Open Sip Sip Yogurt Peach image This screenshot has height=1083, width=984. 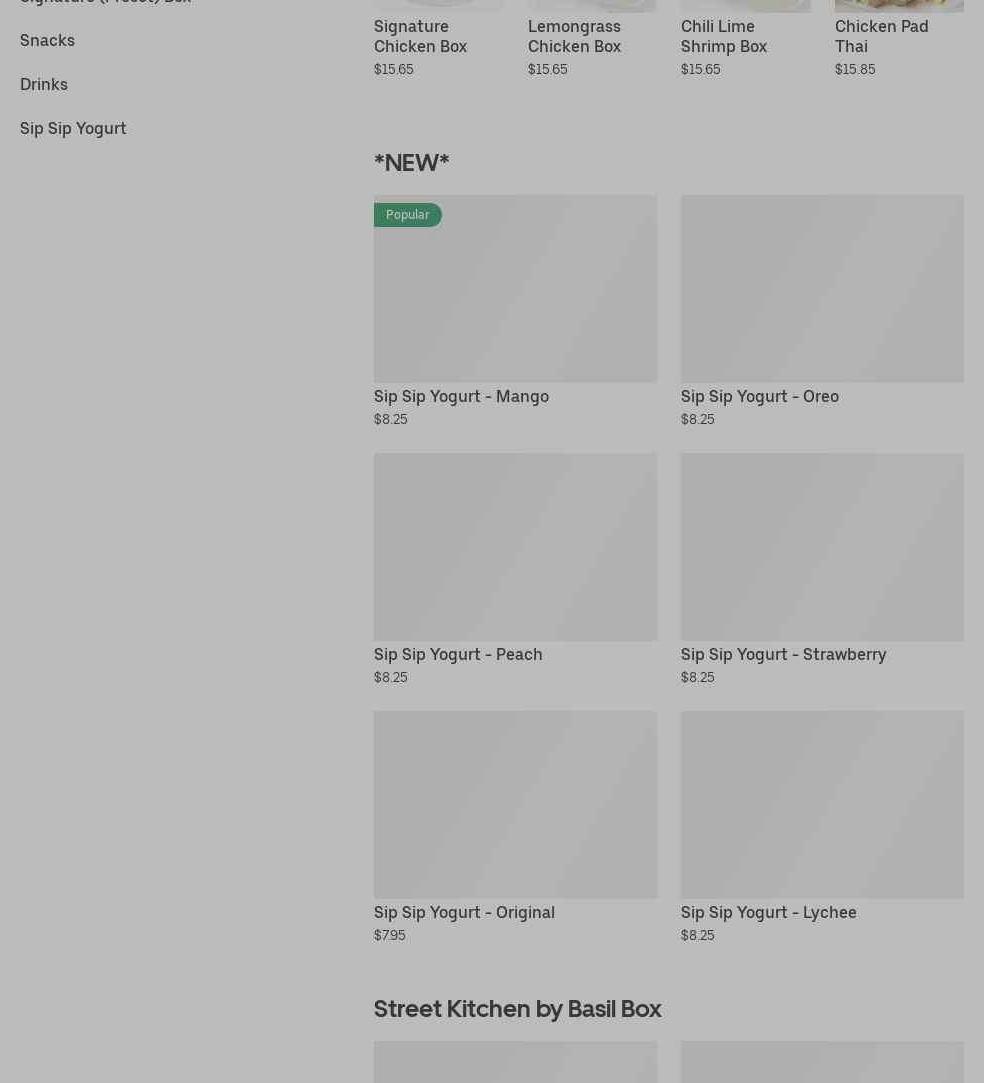515,547
